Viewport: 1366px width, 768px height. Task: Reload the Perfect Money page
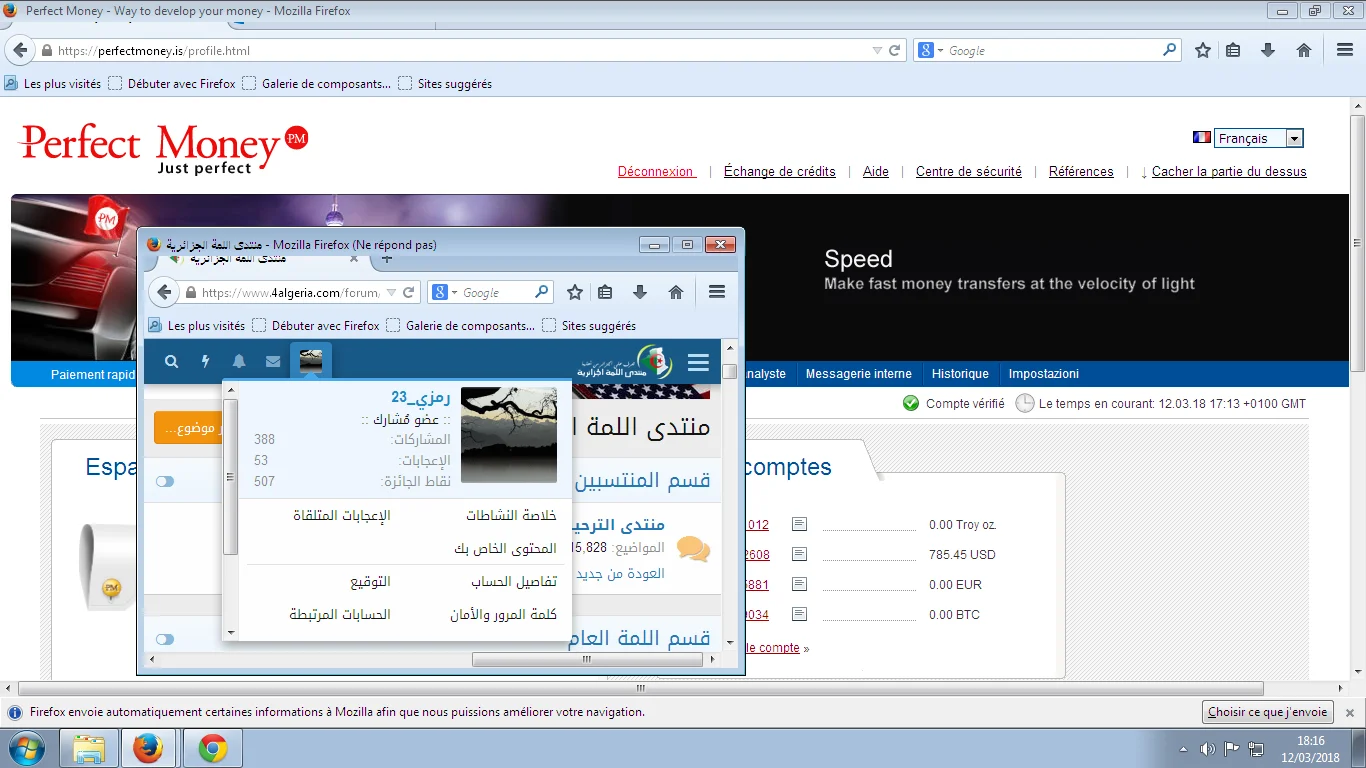(x=896, y=50)
